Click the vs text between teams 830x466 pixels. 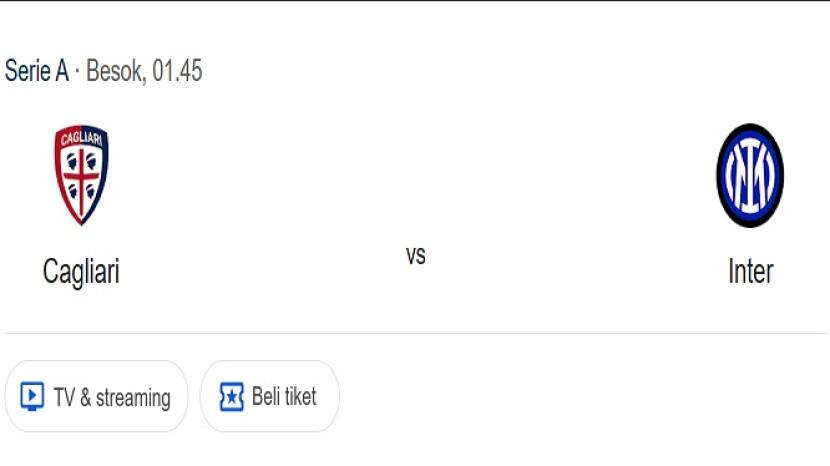tap(415, 255)
